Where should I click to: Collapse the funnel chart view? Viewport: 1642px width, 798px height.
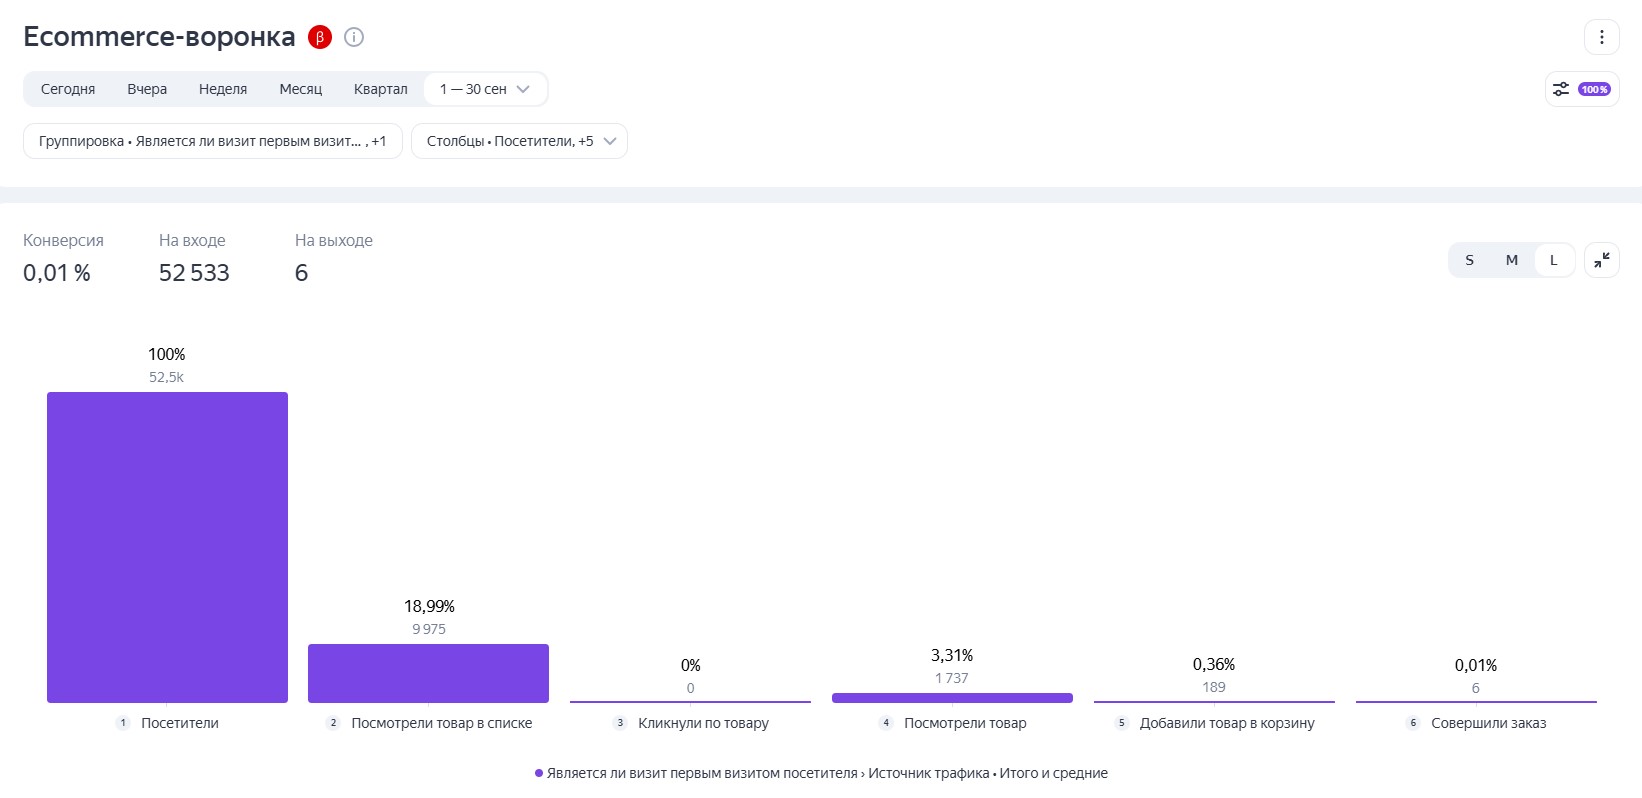click(x=1601, y=260)
